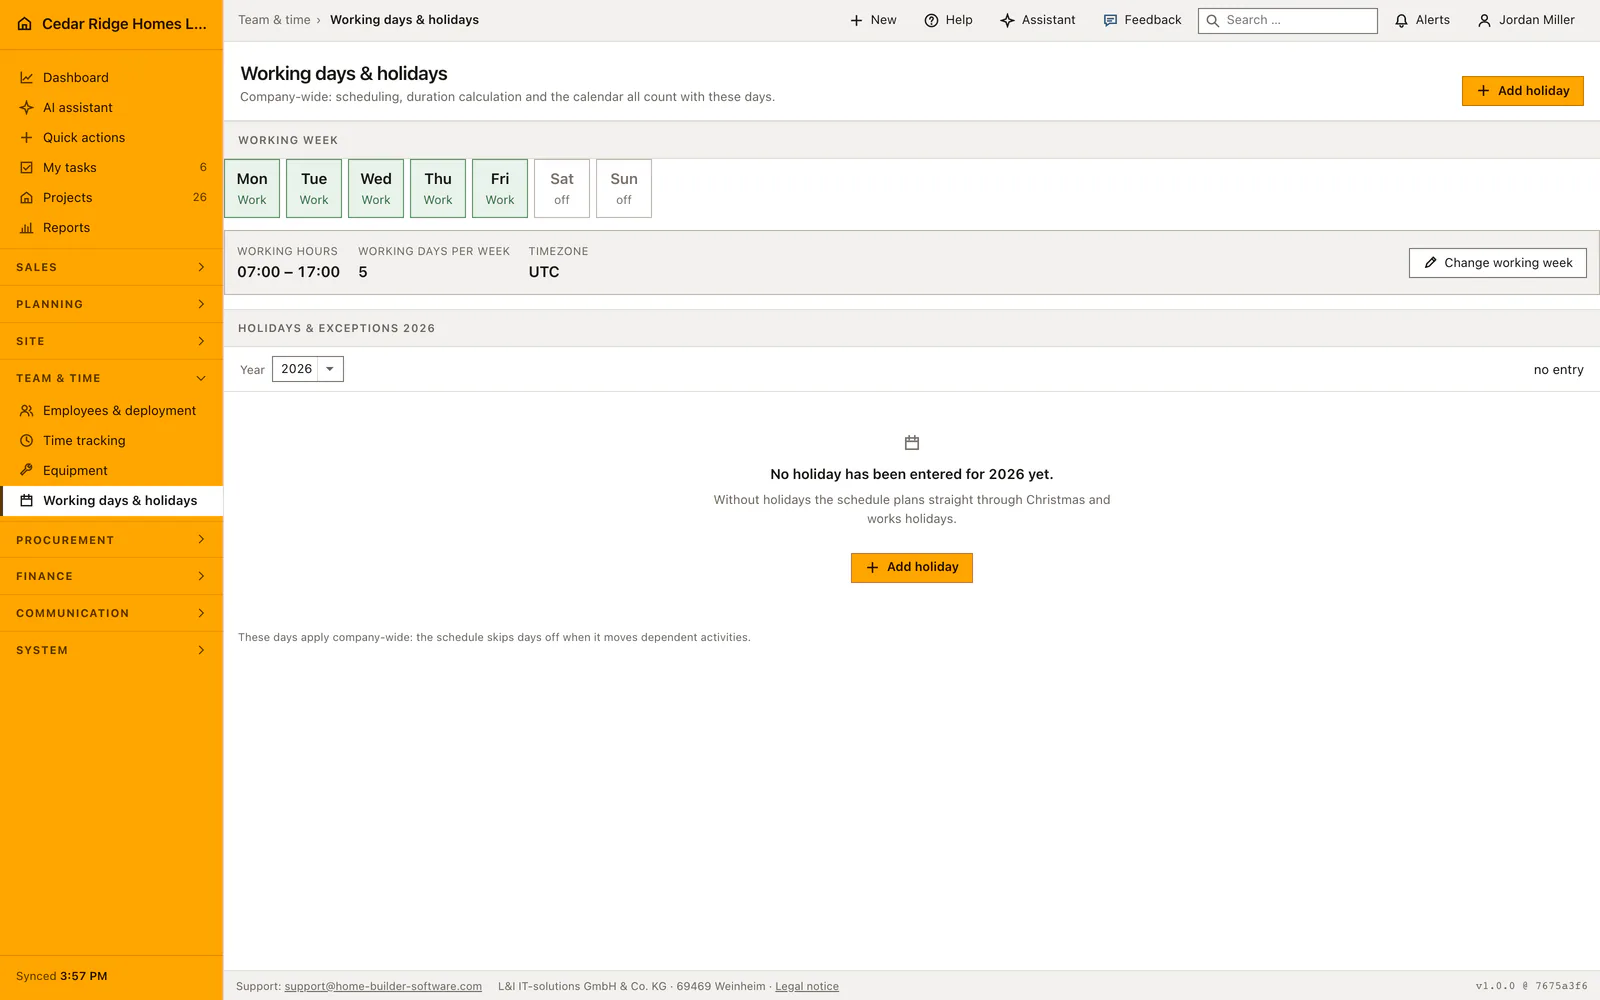
Task: Click the My tasks checkbox icon
Action: [27, 168]
